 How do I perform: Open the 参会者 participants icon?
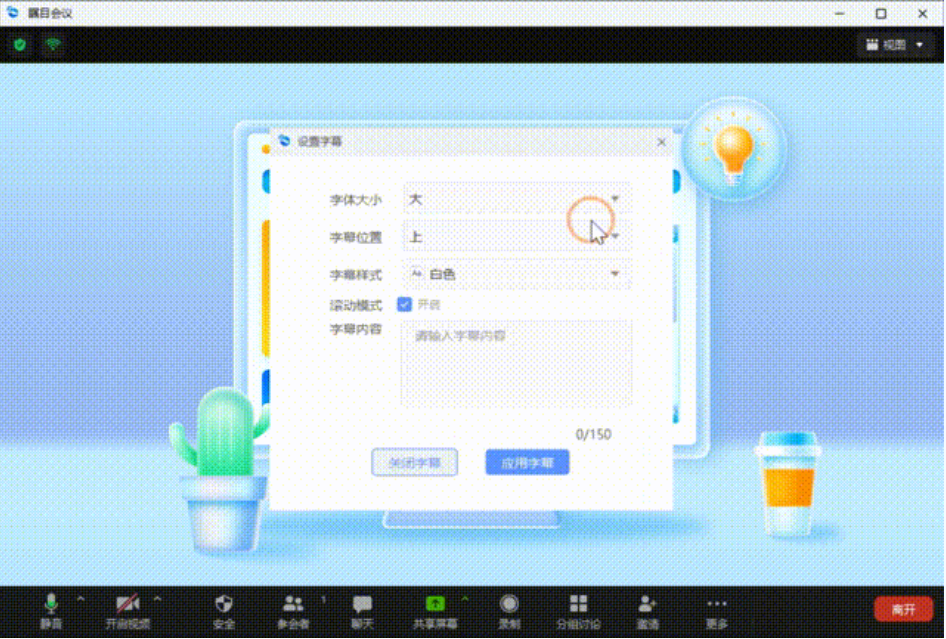[x=293, y=603]
